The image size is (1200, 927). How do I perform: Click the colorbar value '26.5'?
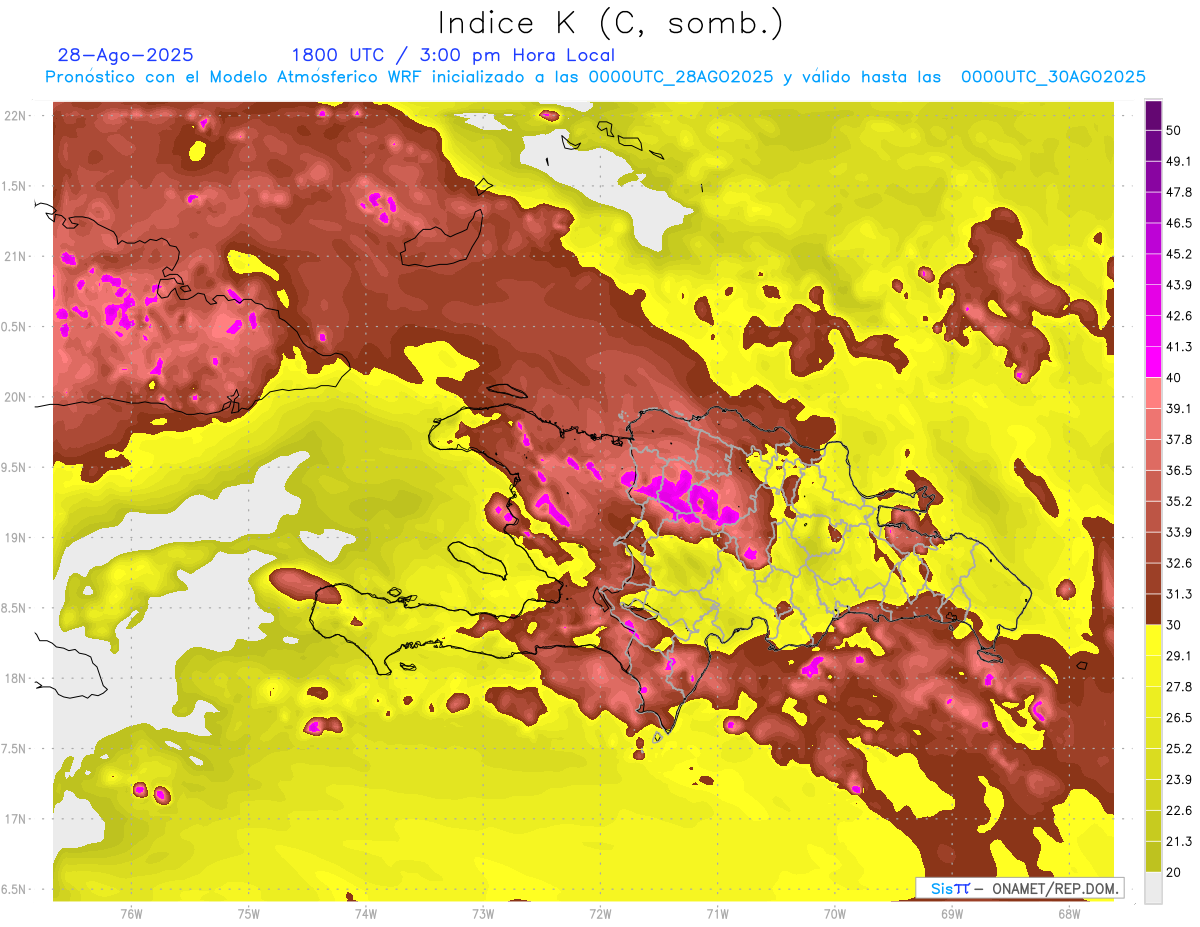coord(1179,717)
